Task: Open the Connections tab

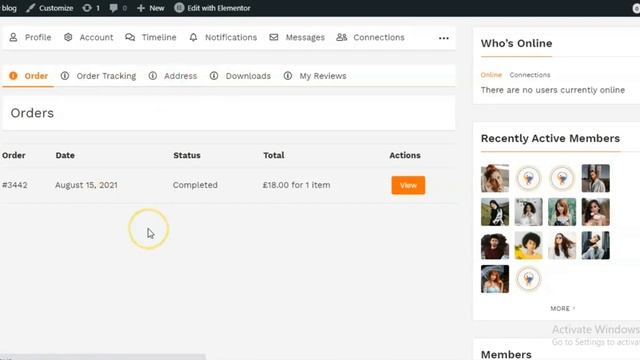Action: pyautogui.click(x=370, y=37)
